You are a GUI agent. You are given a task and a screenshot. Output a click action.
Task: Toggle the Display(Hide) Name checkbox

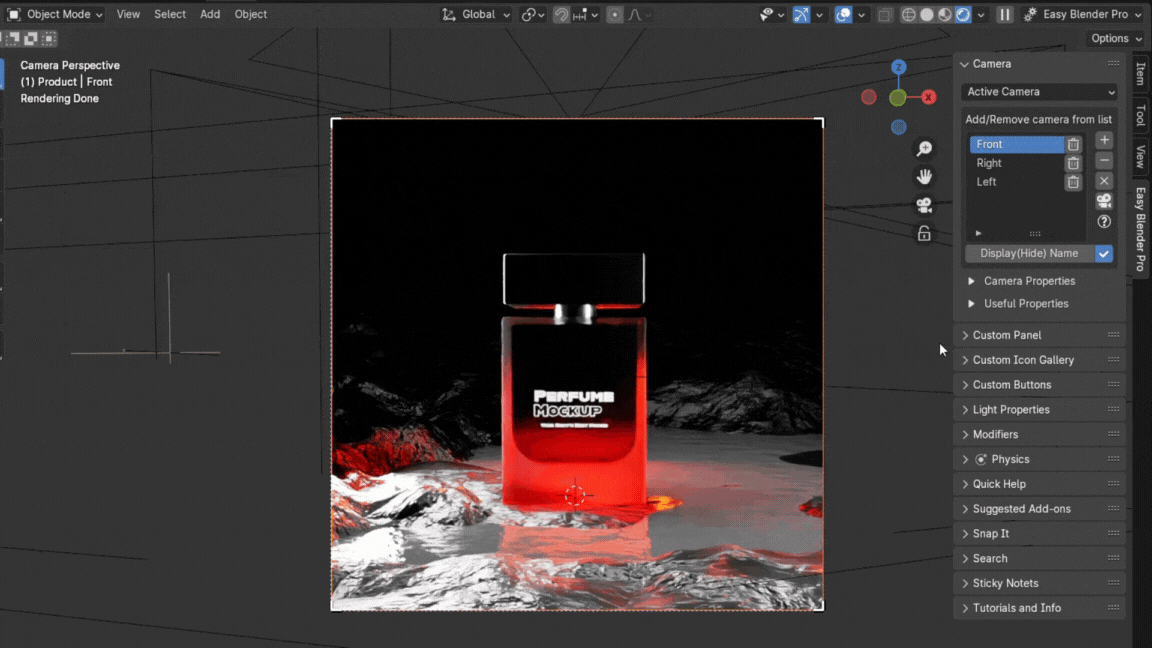(1104, 254)
